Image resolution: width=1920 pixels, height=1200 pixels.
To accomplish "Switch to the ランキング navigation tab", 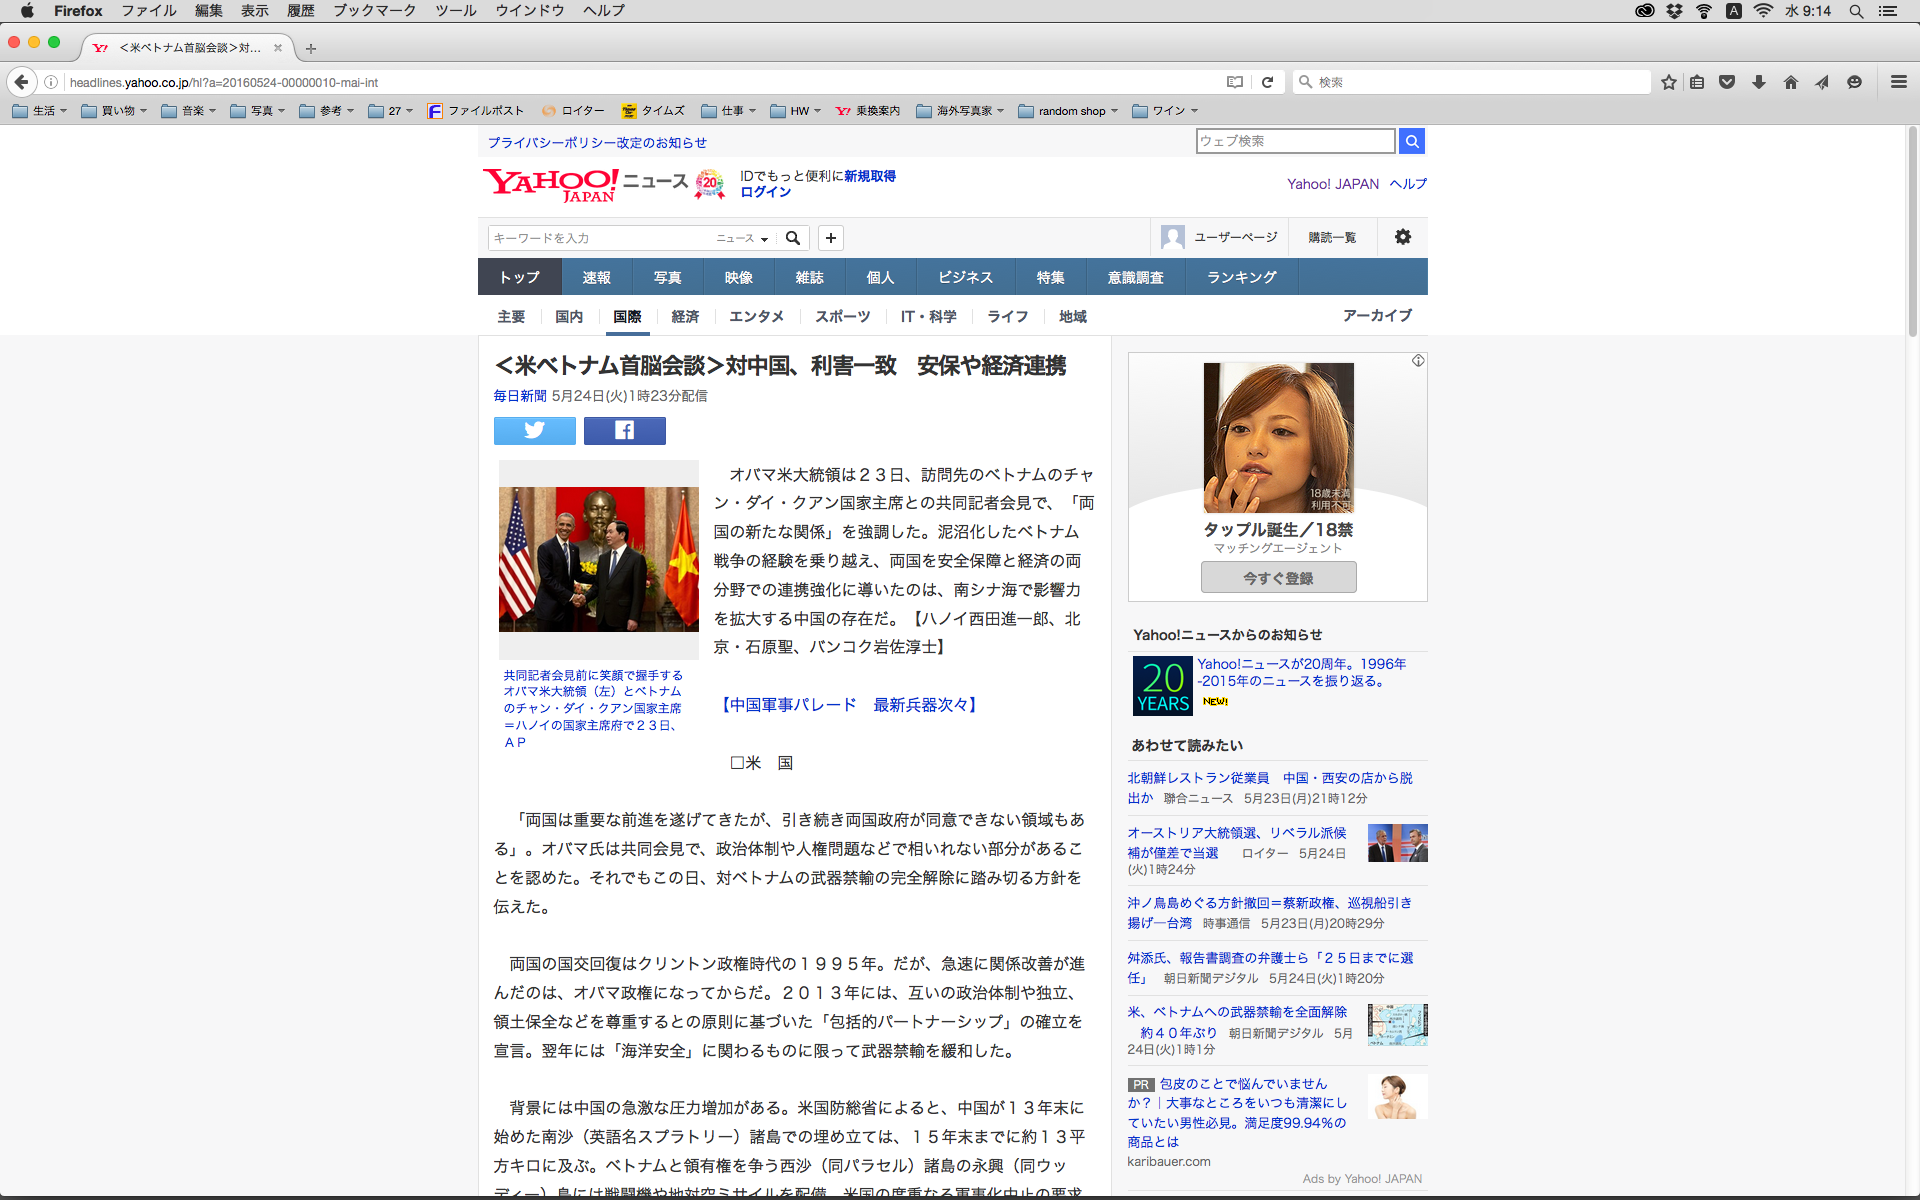I will click(x=1241, y=277).
